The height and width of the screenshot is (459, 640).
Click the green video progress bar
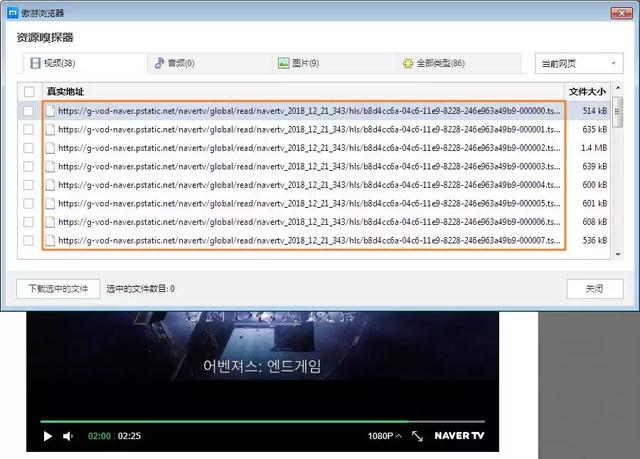(x=224, y=421)
